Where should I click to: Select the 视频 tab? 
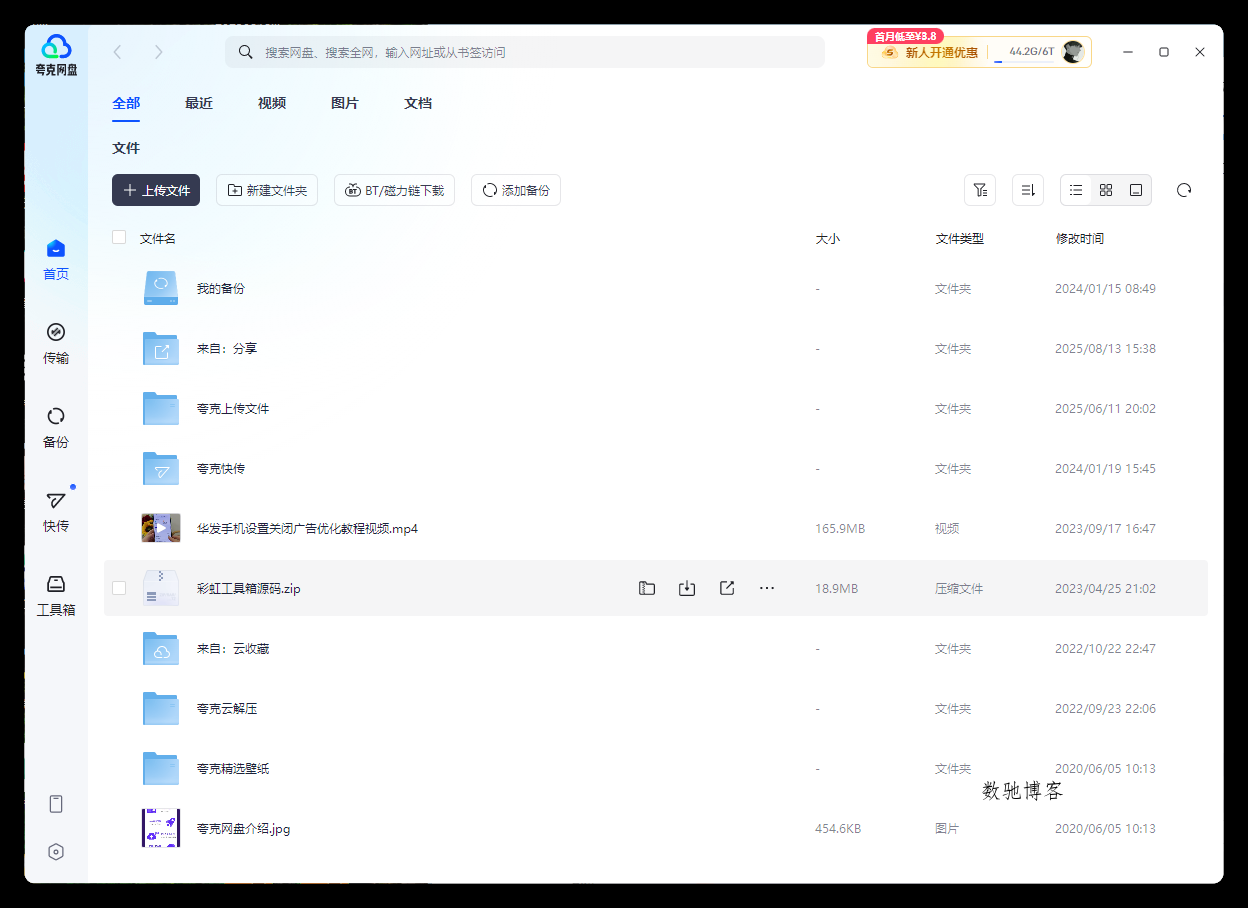[272, 103]
